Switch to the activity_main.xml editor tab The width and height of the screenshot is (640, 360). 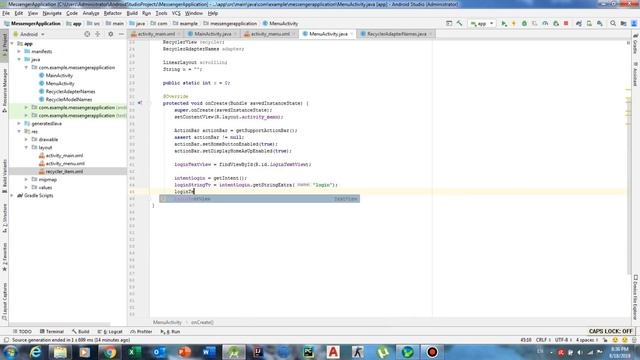[156, 34]
